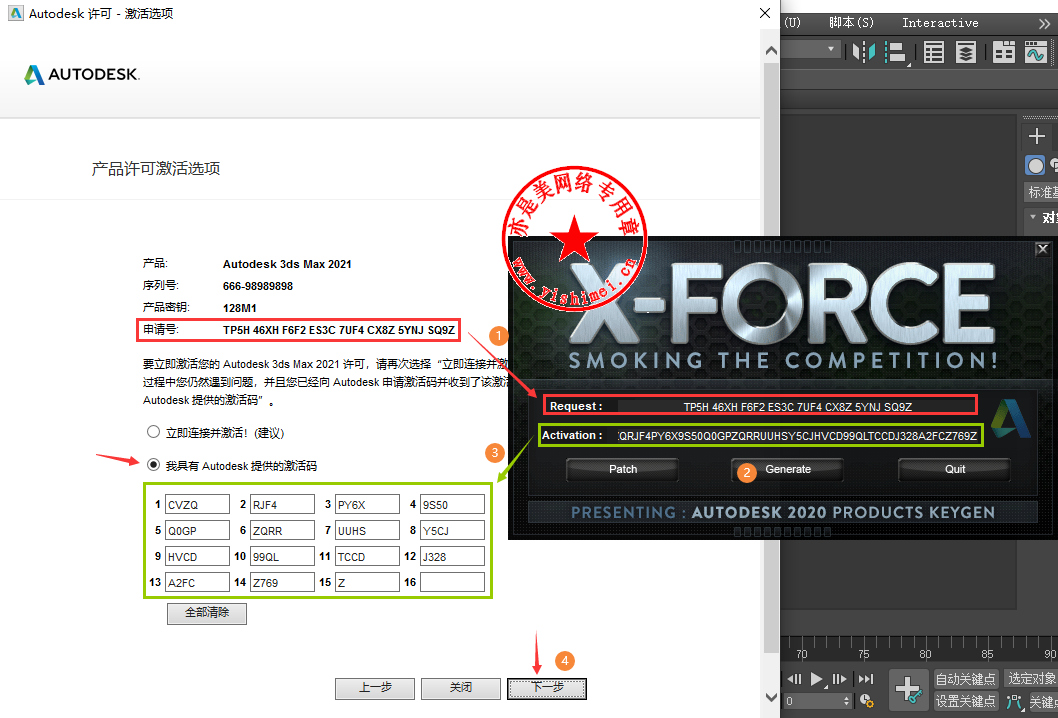Open the 选定对象 dropdown
Image resolution: width=1058 pixels, height=718 pixels.
coord(1030,679)
